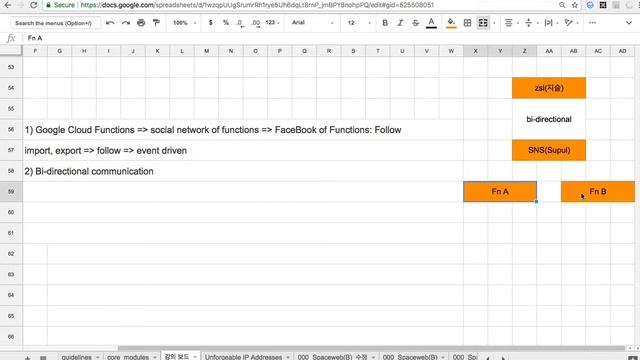Select column X header
The image size is (640, 360).
click(x=476, y=51)
